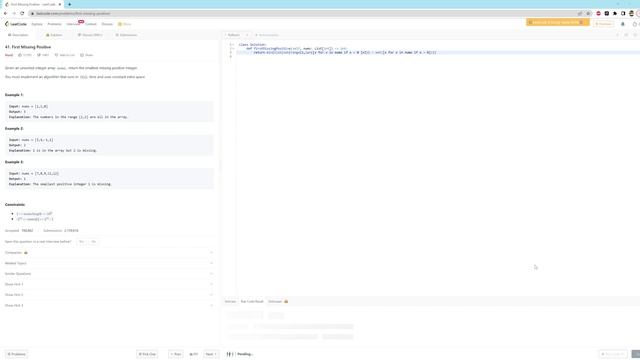Open the Store menu item
This screenshot has height=360, width=640.
(x=124, y=24)
